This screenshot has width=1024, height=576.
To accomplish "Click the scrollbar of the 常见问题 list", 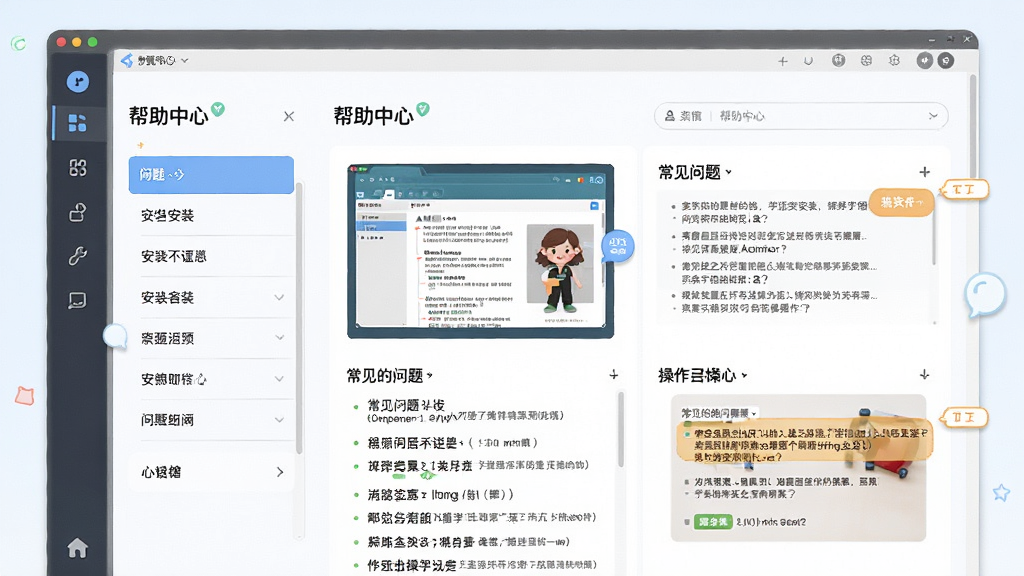I will click(x=935, y=229).
